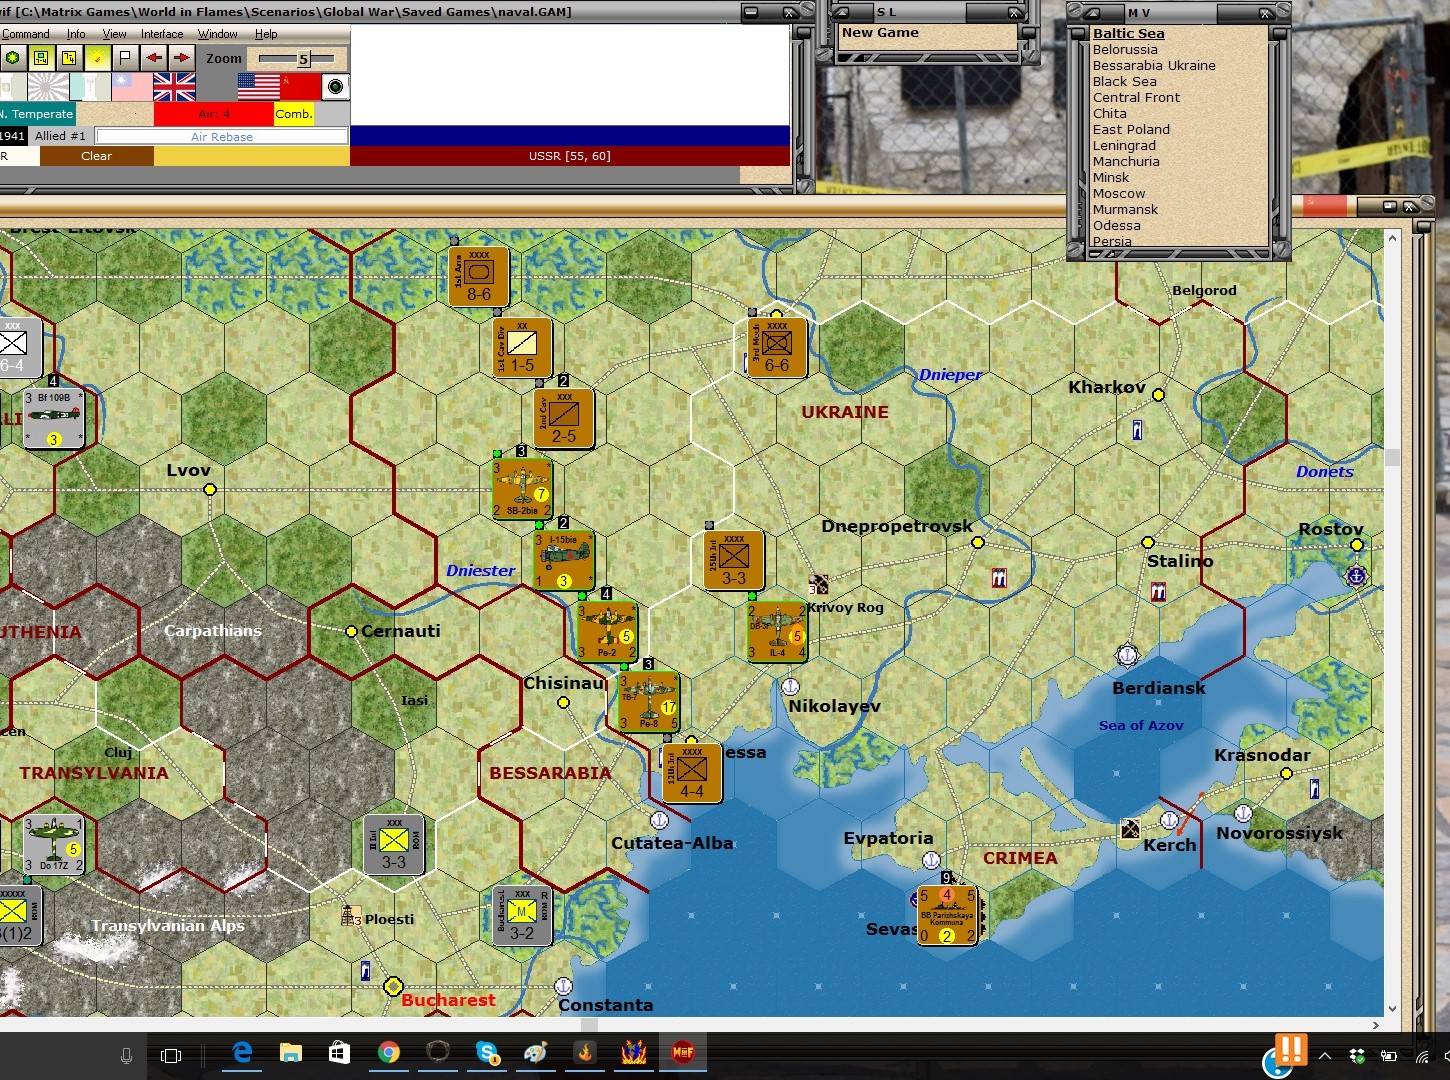The image size is (1450, 1080).
Task: Select the Pe-8 bomber counter
Action: pos(648,701)
